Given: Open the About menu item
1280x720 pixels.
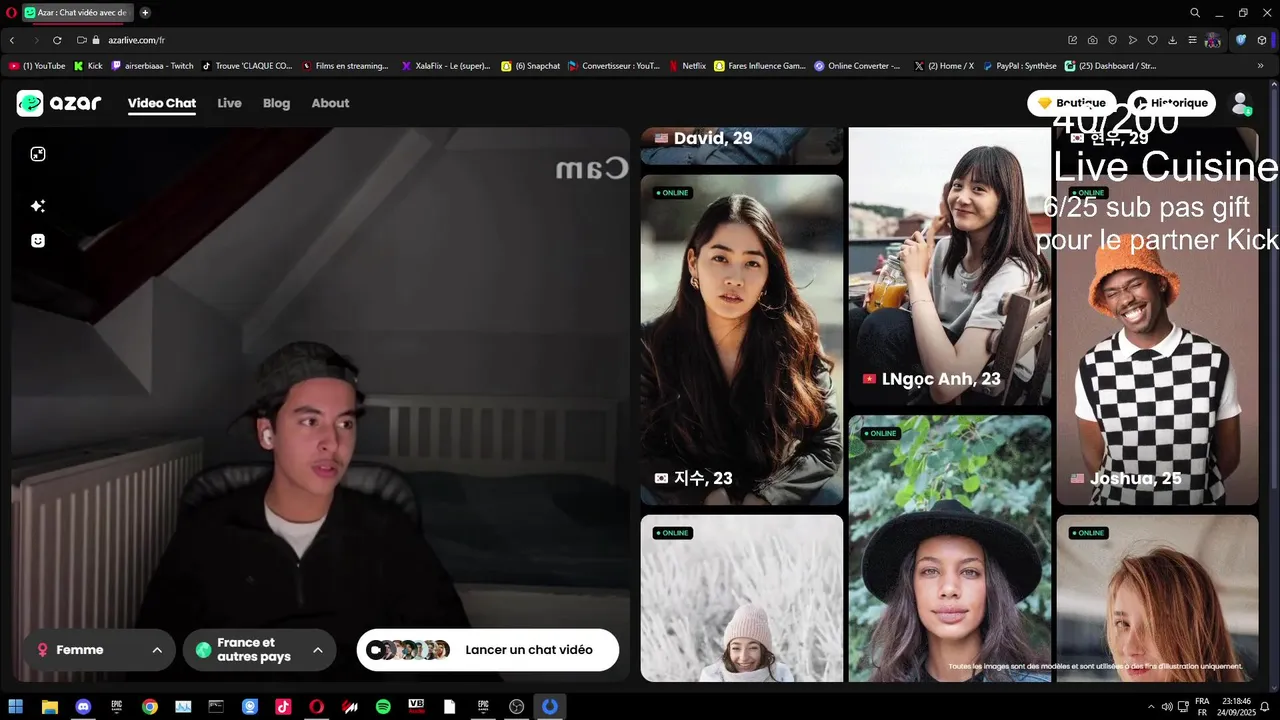Looking at the screenshot, I should pos(330,103).
